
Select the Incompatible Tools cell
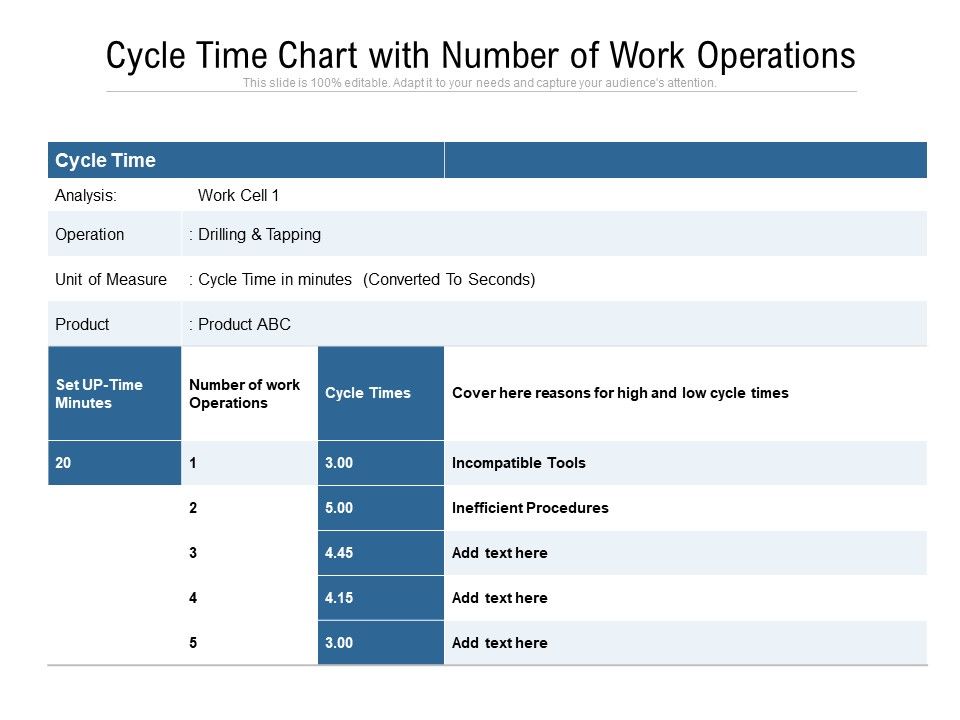505,462
